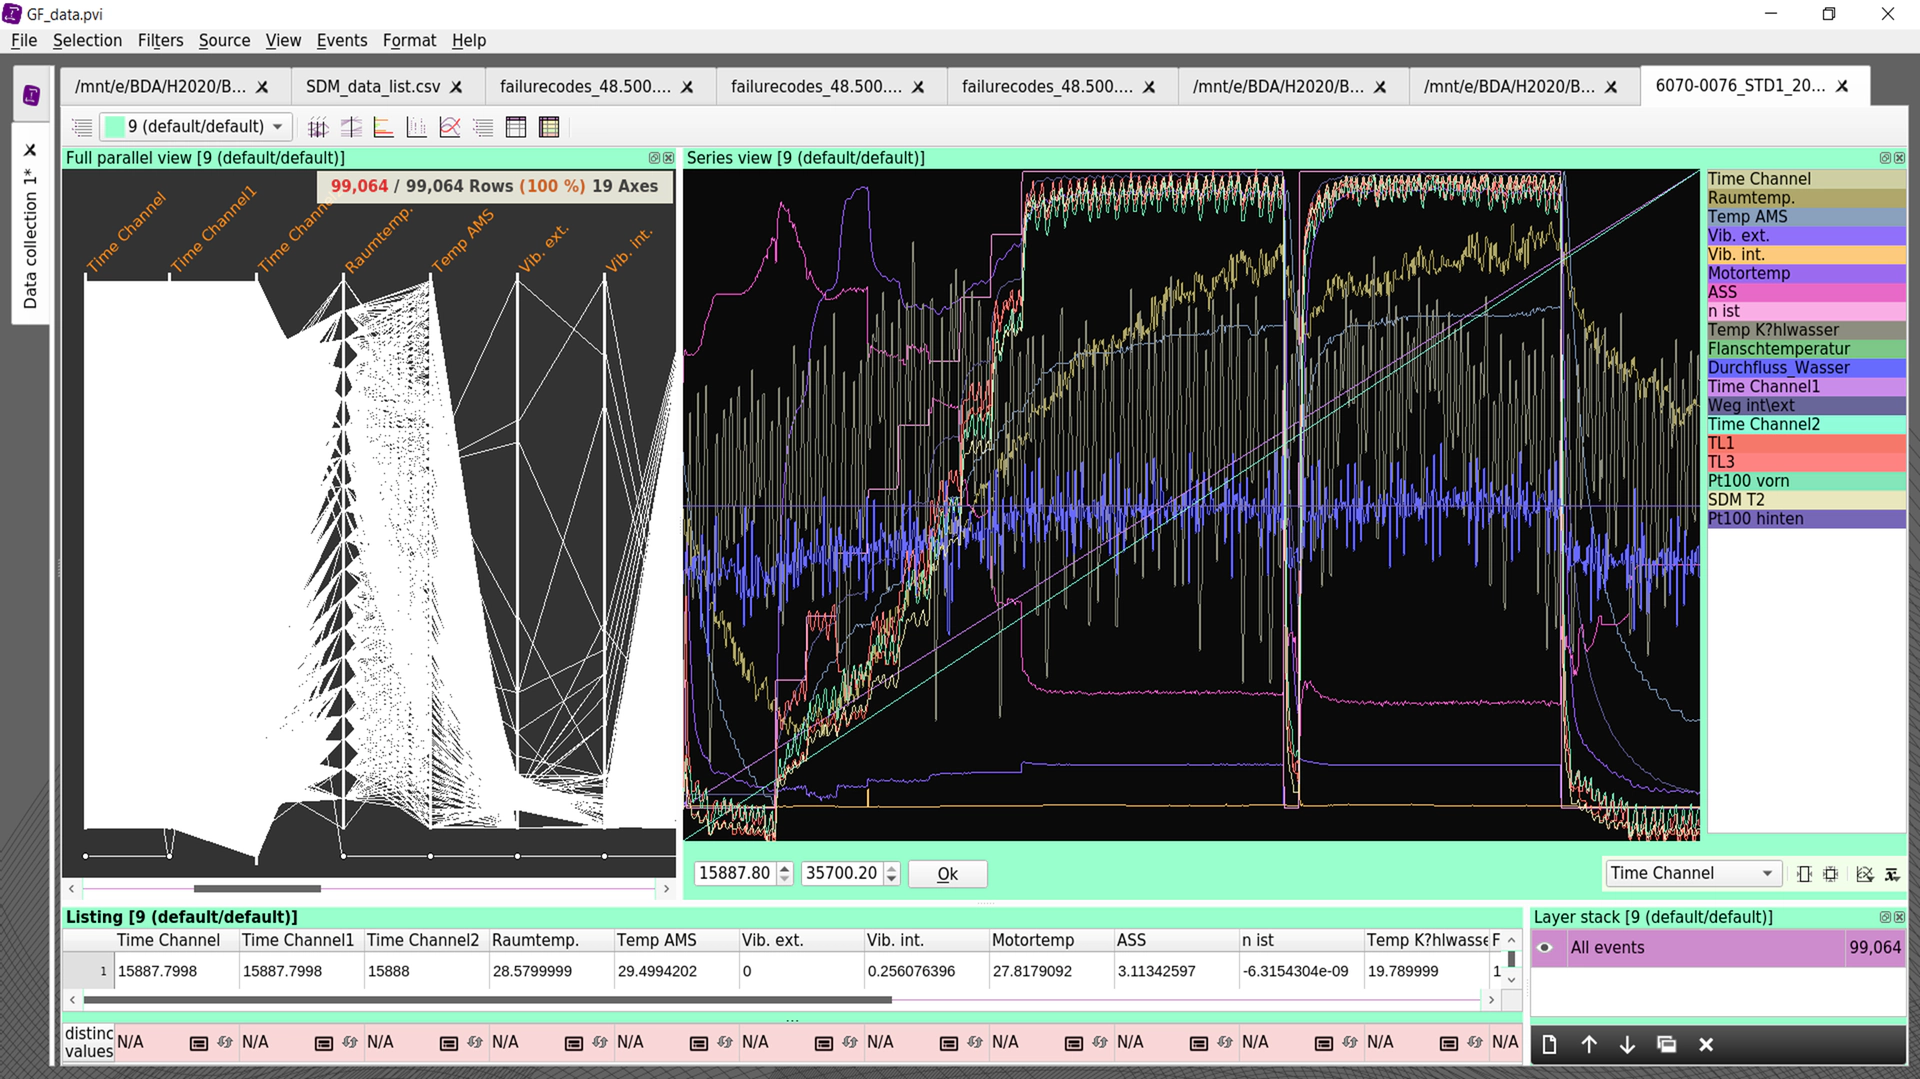Click the 35700.20 range end input field

click(x=841, y=873)
